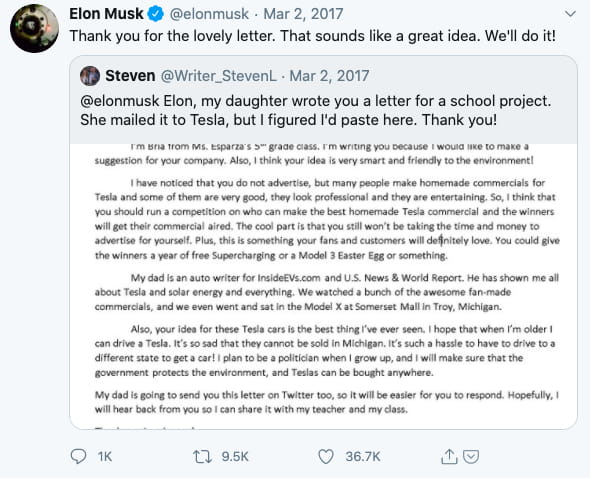
Task: Click the quoted tweet's Mar 2, 2017 date
Action: coord(329,76)
